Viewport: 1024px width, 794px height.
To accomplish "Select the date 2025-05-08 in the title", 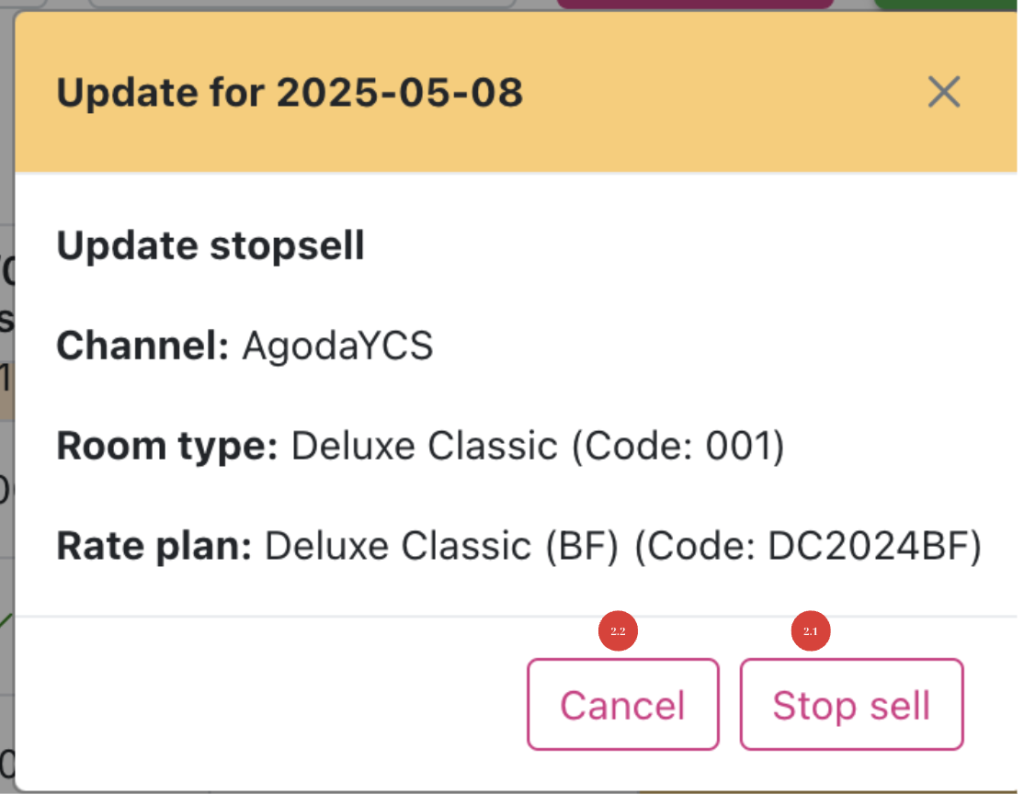I will (399, 93).
